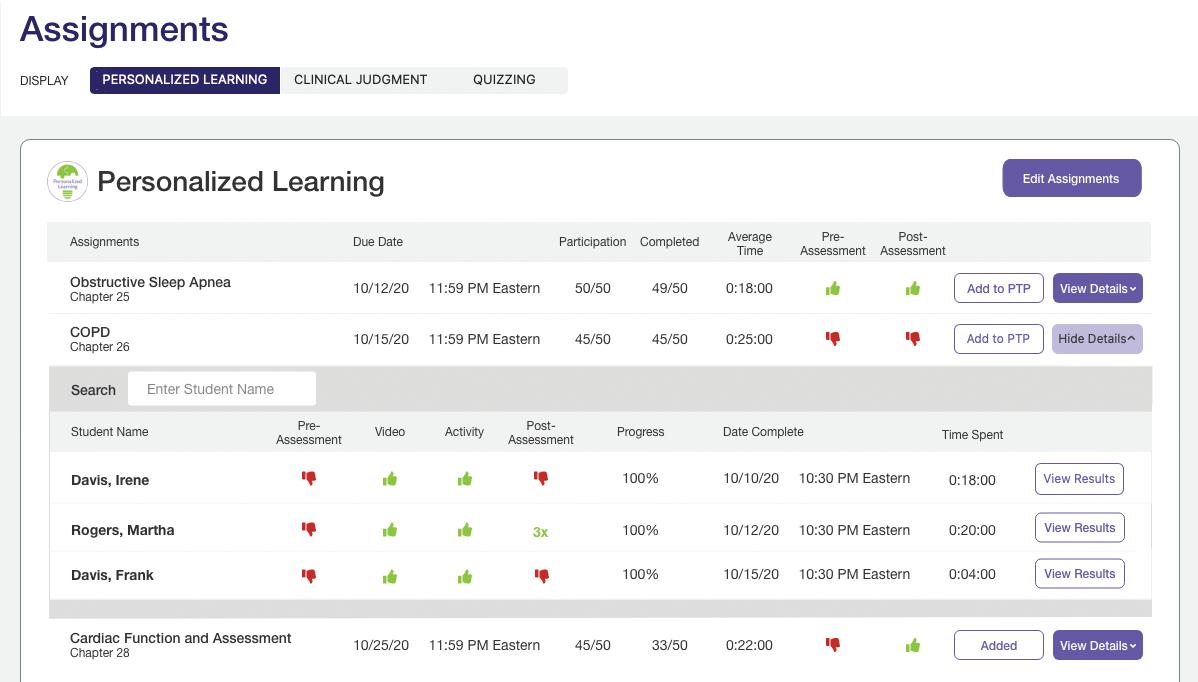Toggle the Added button for Cardiac Function

(x=998, y=646)
